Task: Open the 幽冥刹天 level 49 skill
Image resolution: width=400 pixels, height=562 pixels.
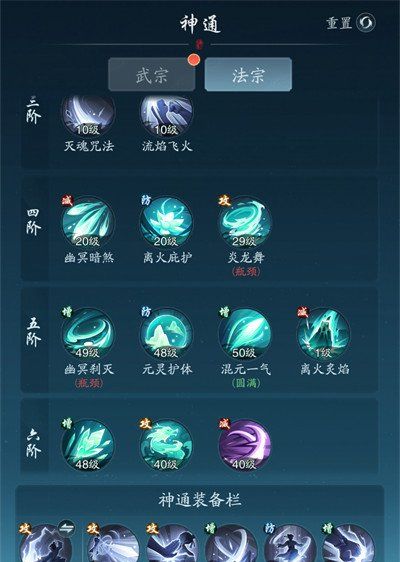Action: [x=88, y=334]
